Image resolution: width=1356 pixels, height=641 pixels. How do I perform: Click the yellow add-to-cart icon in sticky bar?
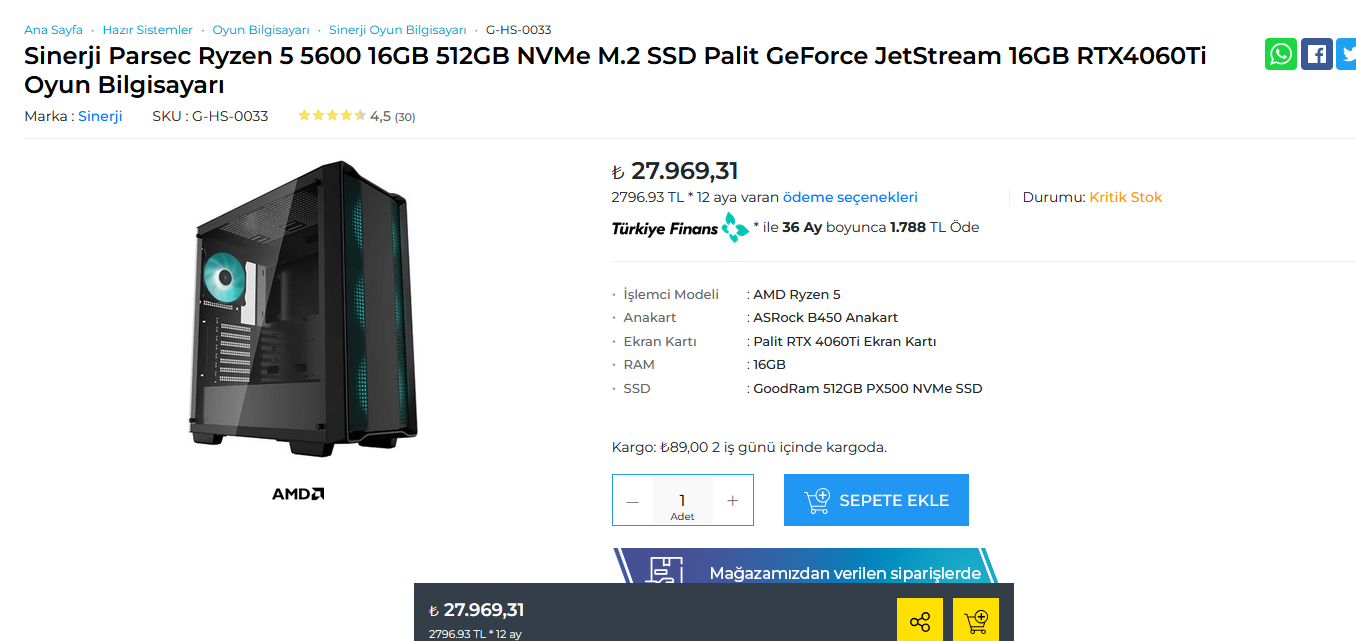click(x=976, y=621)
